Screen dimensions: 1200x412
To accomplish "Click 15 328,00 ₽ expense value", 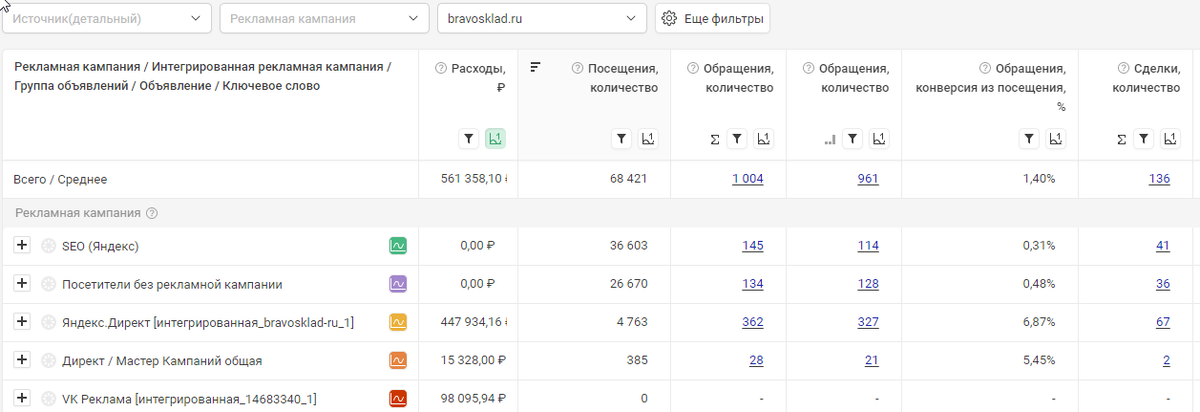I will point(474,360).
